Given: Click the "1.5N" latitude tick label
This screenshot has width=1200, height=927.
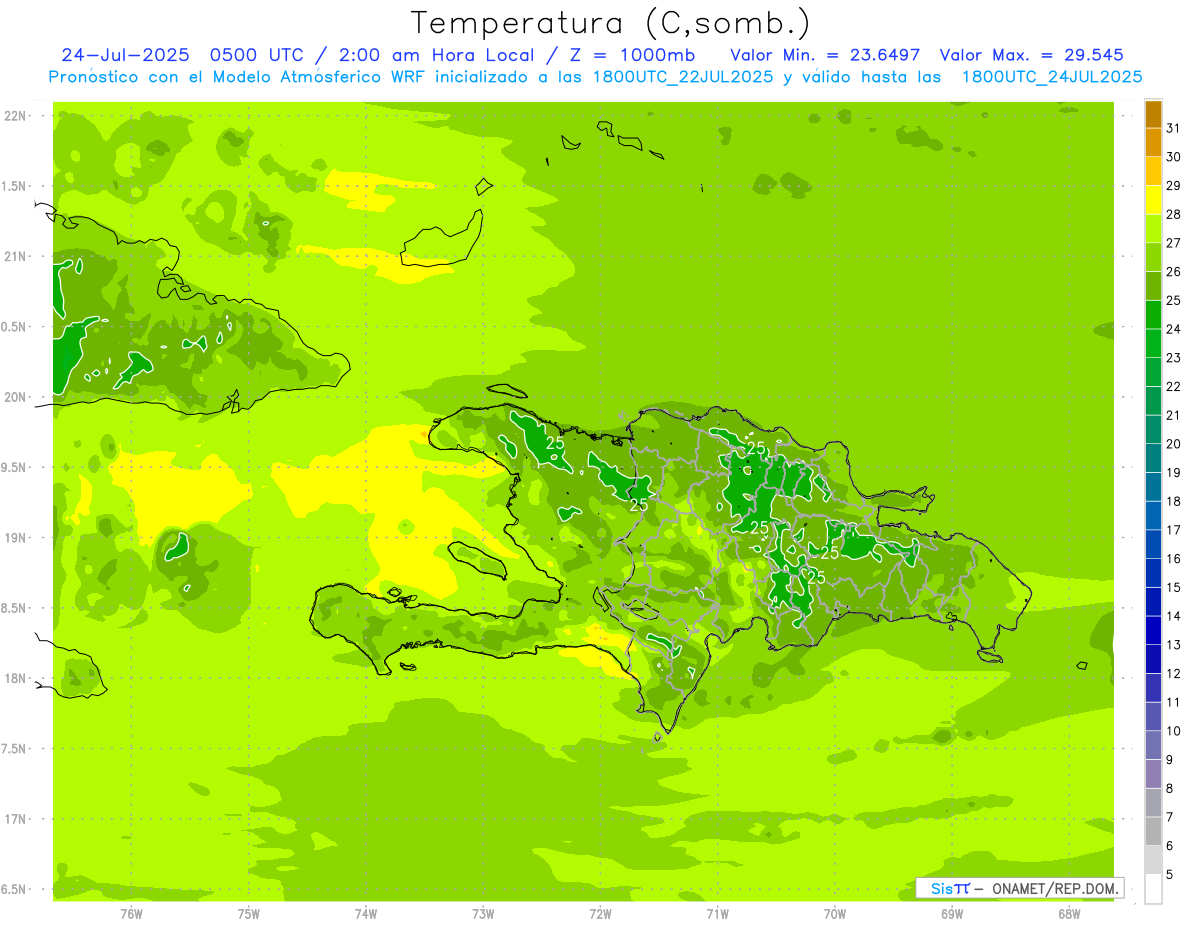Looking at the screenshot, I should [x=14, y=186].
